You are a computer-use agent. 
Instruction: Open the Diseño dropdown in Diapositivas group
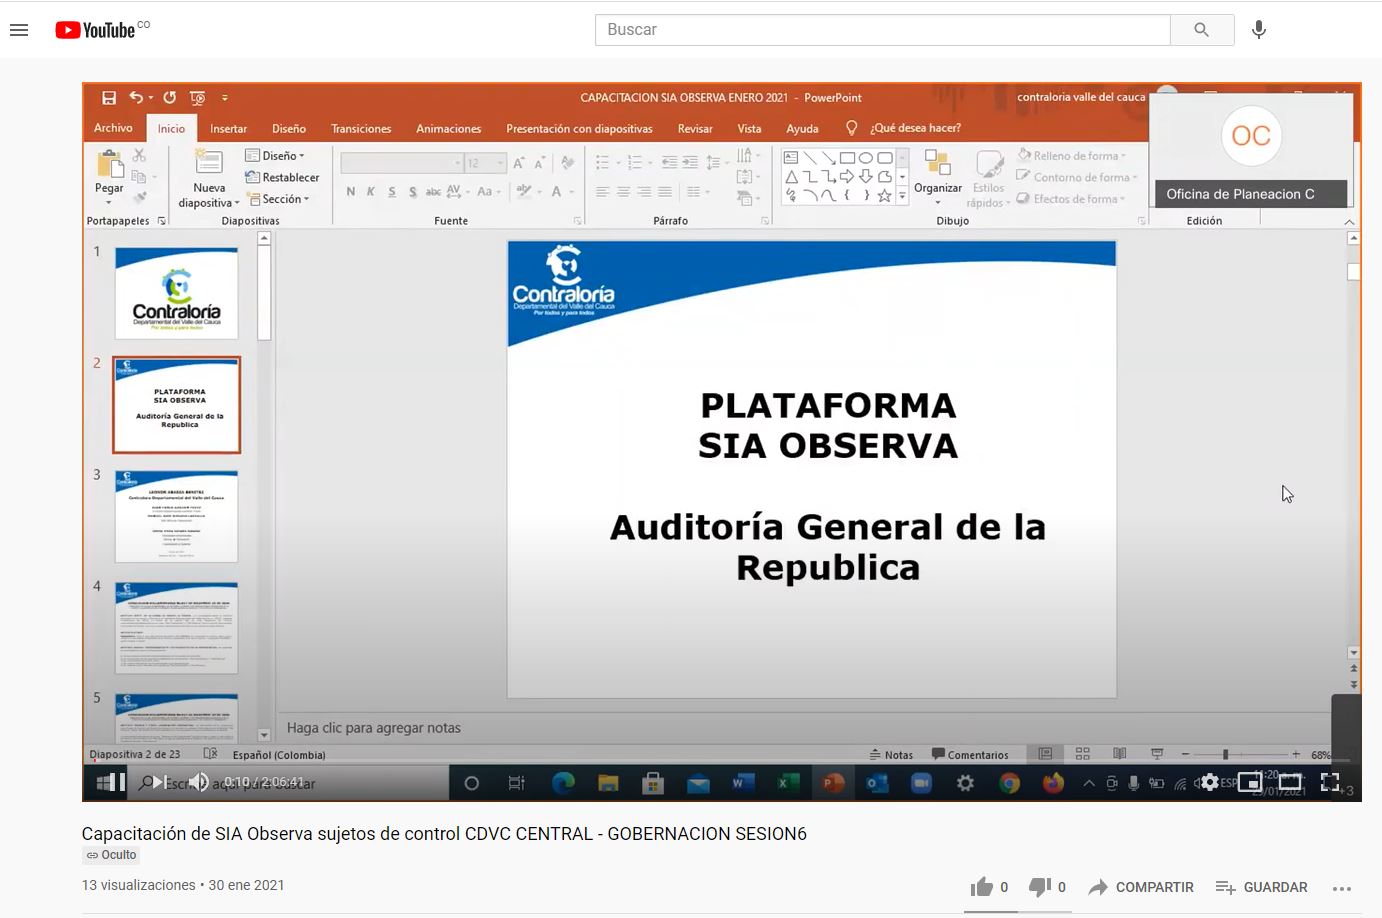[x=278, y=155]
